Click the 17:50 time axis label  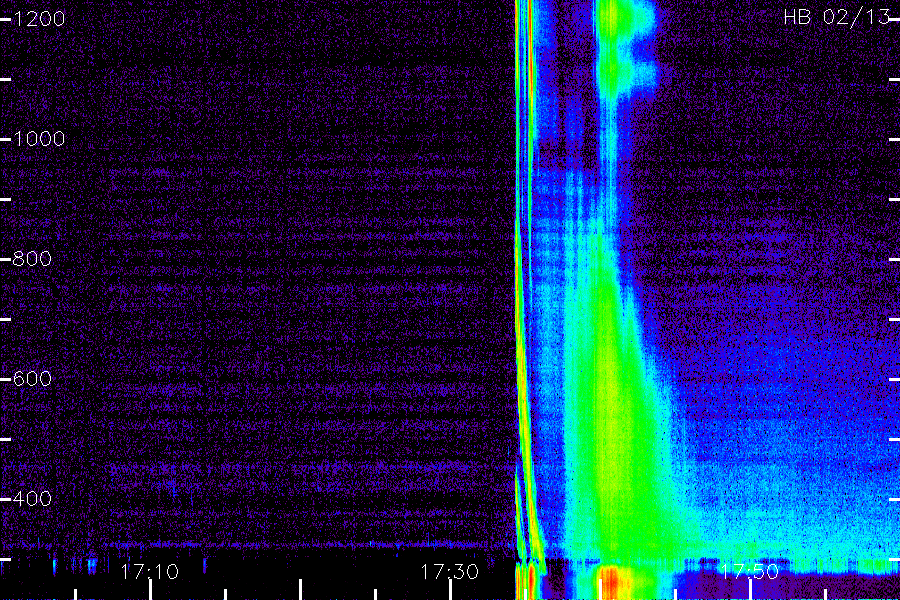coord(750,571)
